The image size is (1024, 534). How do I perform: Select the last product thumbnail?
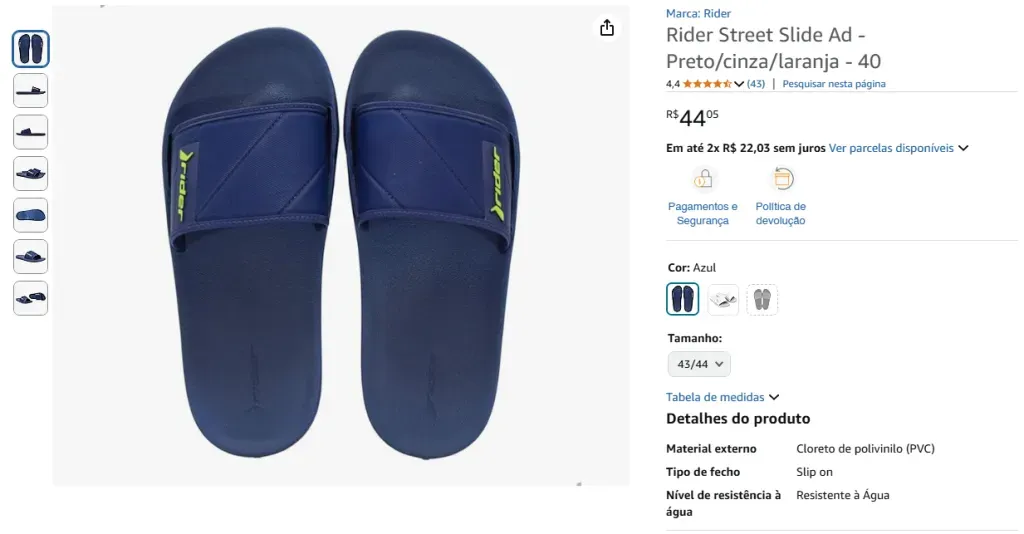(x=31, y=298)
